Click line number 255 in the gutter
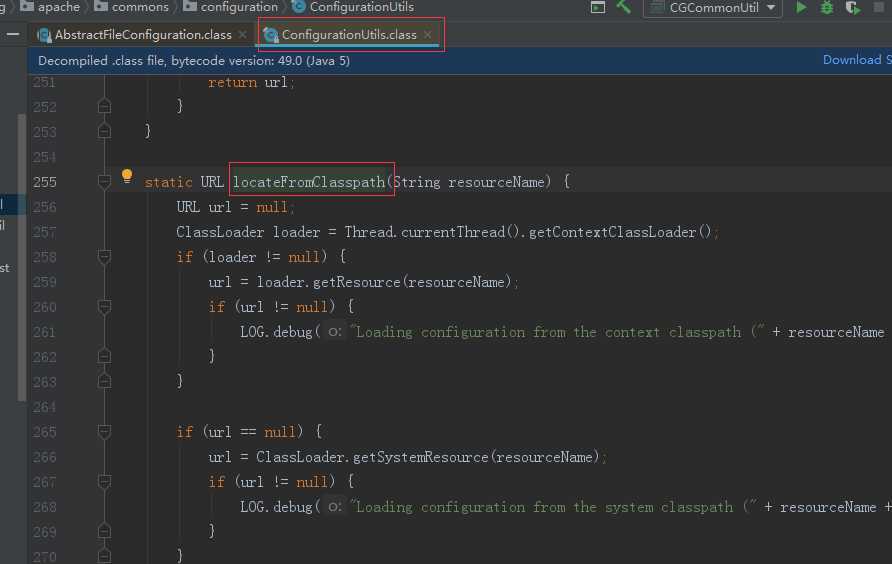The image size is (892, 564). point(45,182)
